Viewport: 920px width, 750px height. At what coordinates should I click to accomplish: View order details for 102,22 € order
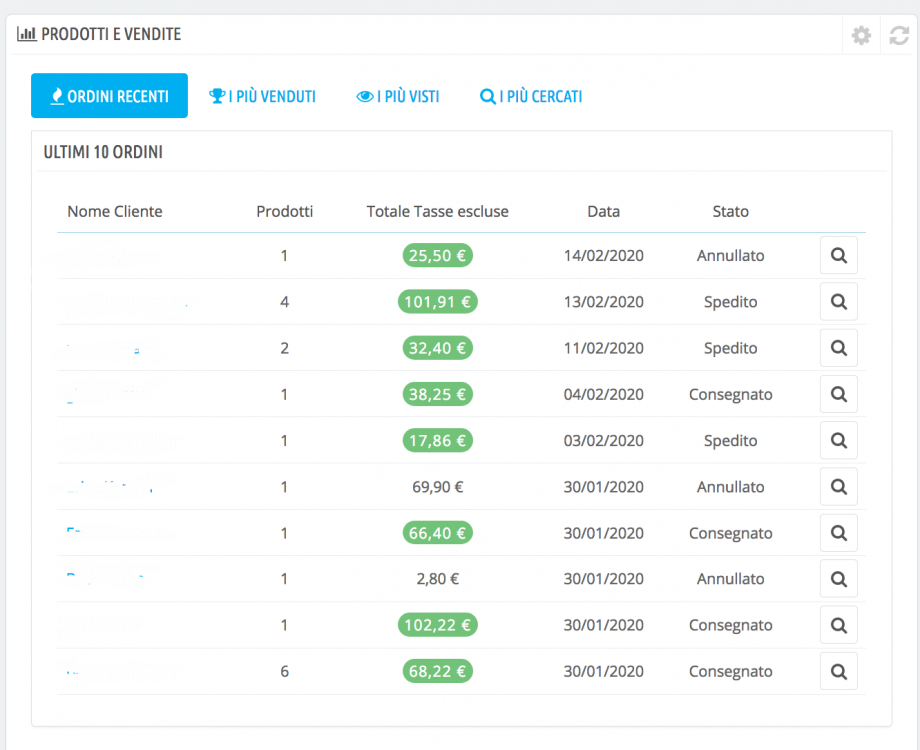[x=838, y=625]
